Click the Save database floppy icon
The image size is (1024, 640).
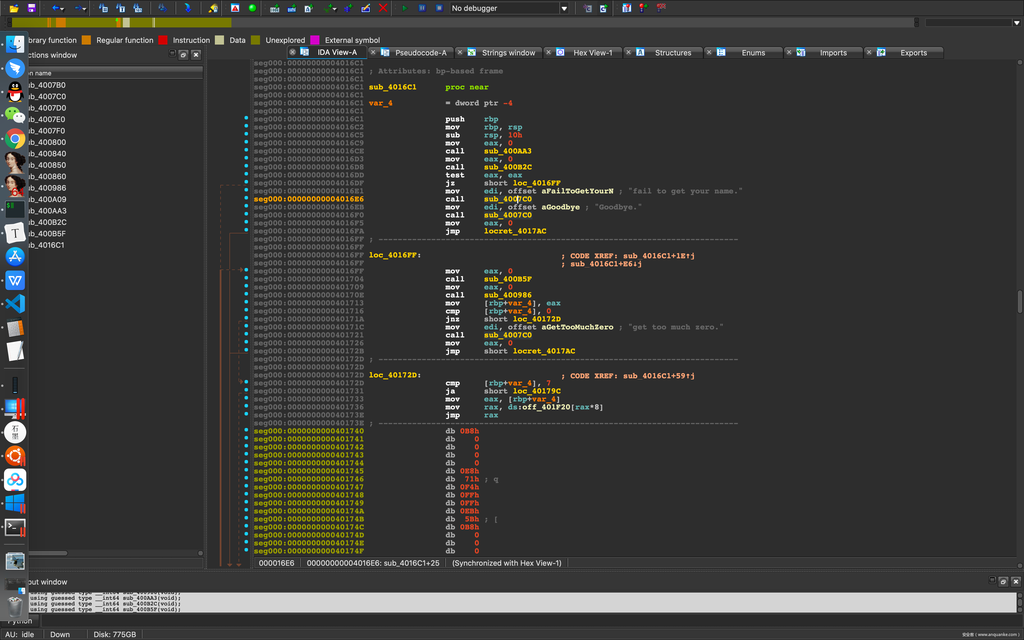32,8
